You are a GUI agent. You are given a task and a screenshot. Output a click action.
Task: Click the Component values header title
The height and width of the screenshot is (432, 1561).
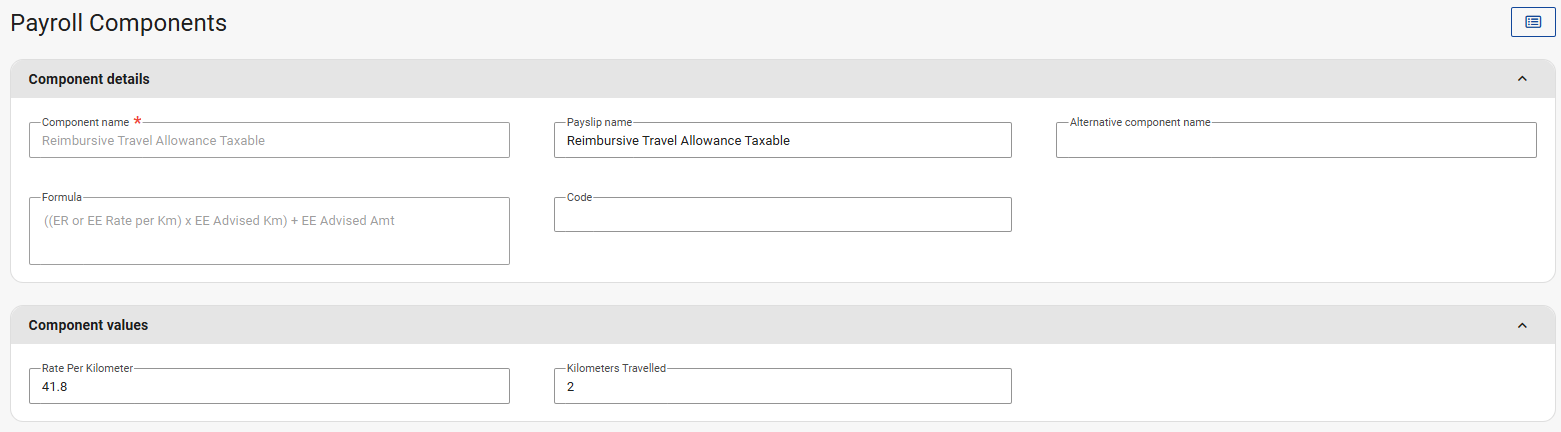(88, 325)
